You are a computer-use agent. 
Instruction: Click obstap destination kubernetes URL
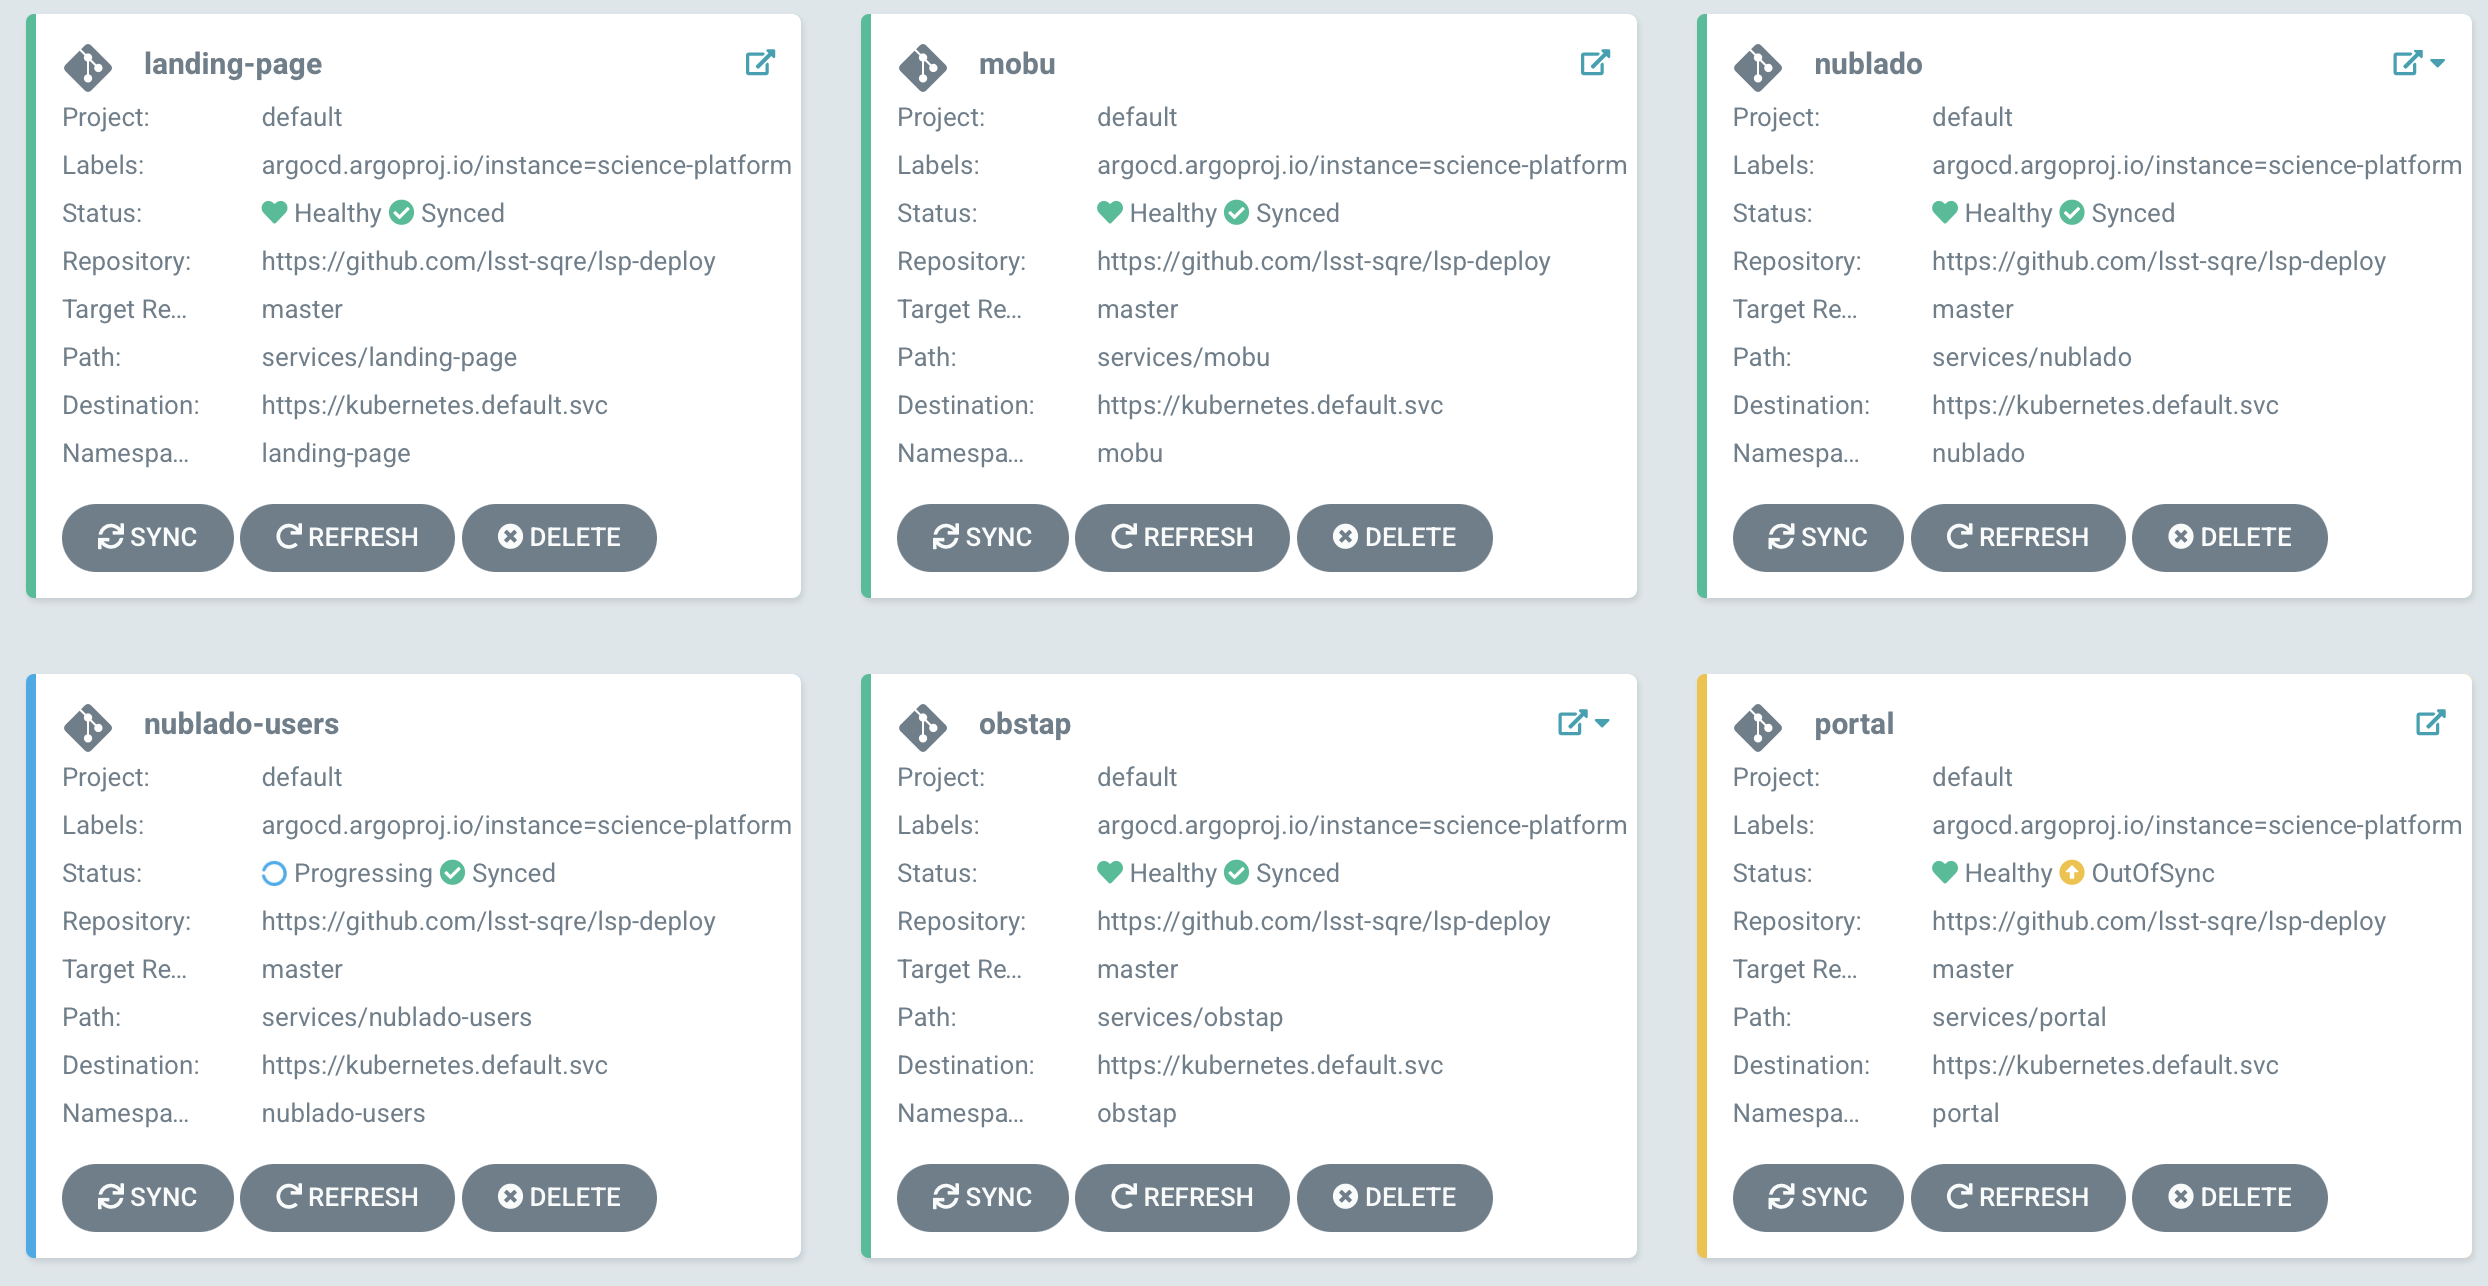[x=1270, y=1065]
